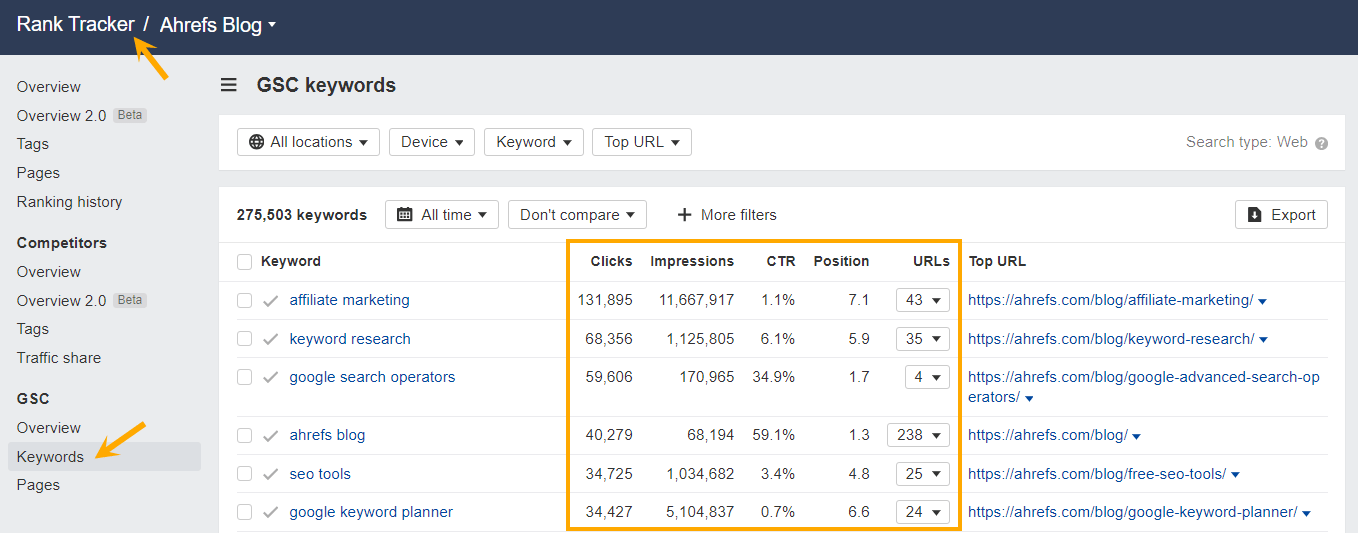Expand the 238 URLs dropdown for ahrefs blog
The image size is (1358, 533).
pos(918,435)
